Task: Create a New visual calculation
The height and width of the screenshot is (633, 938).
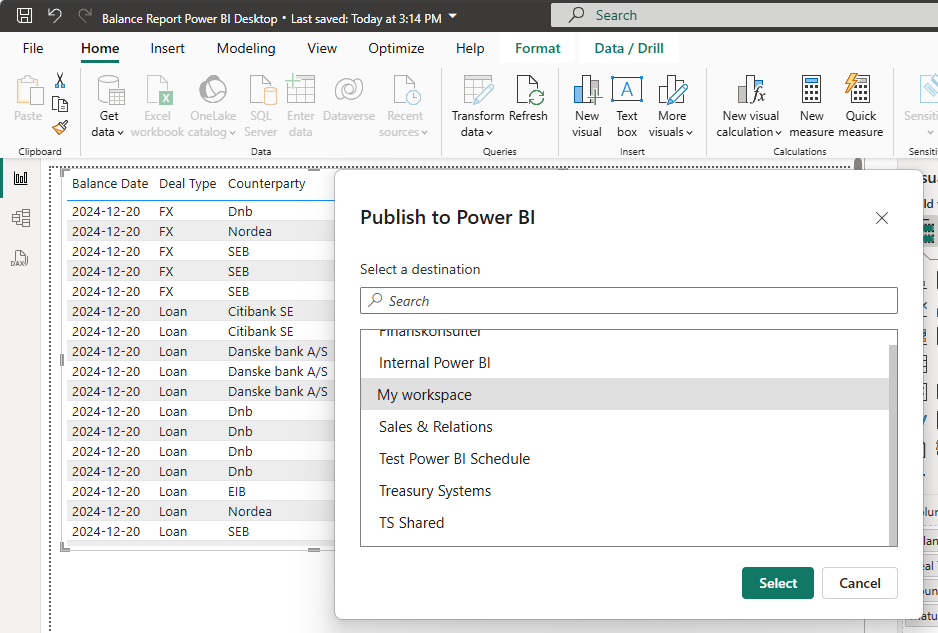Action: [750, 106]
